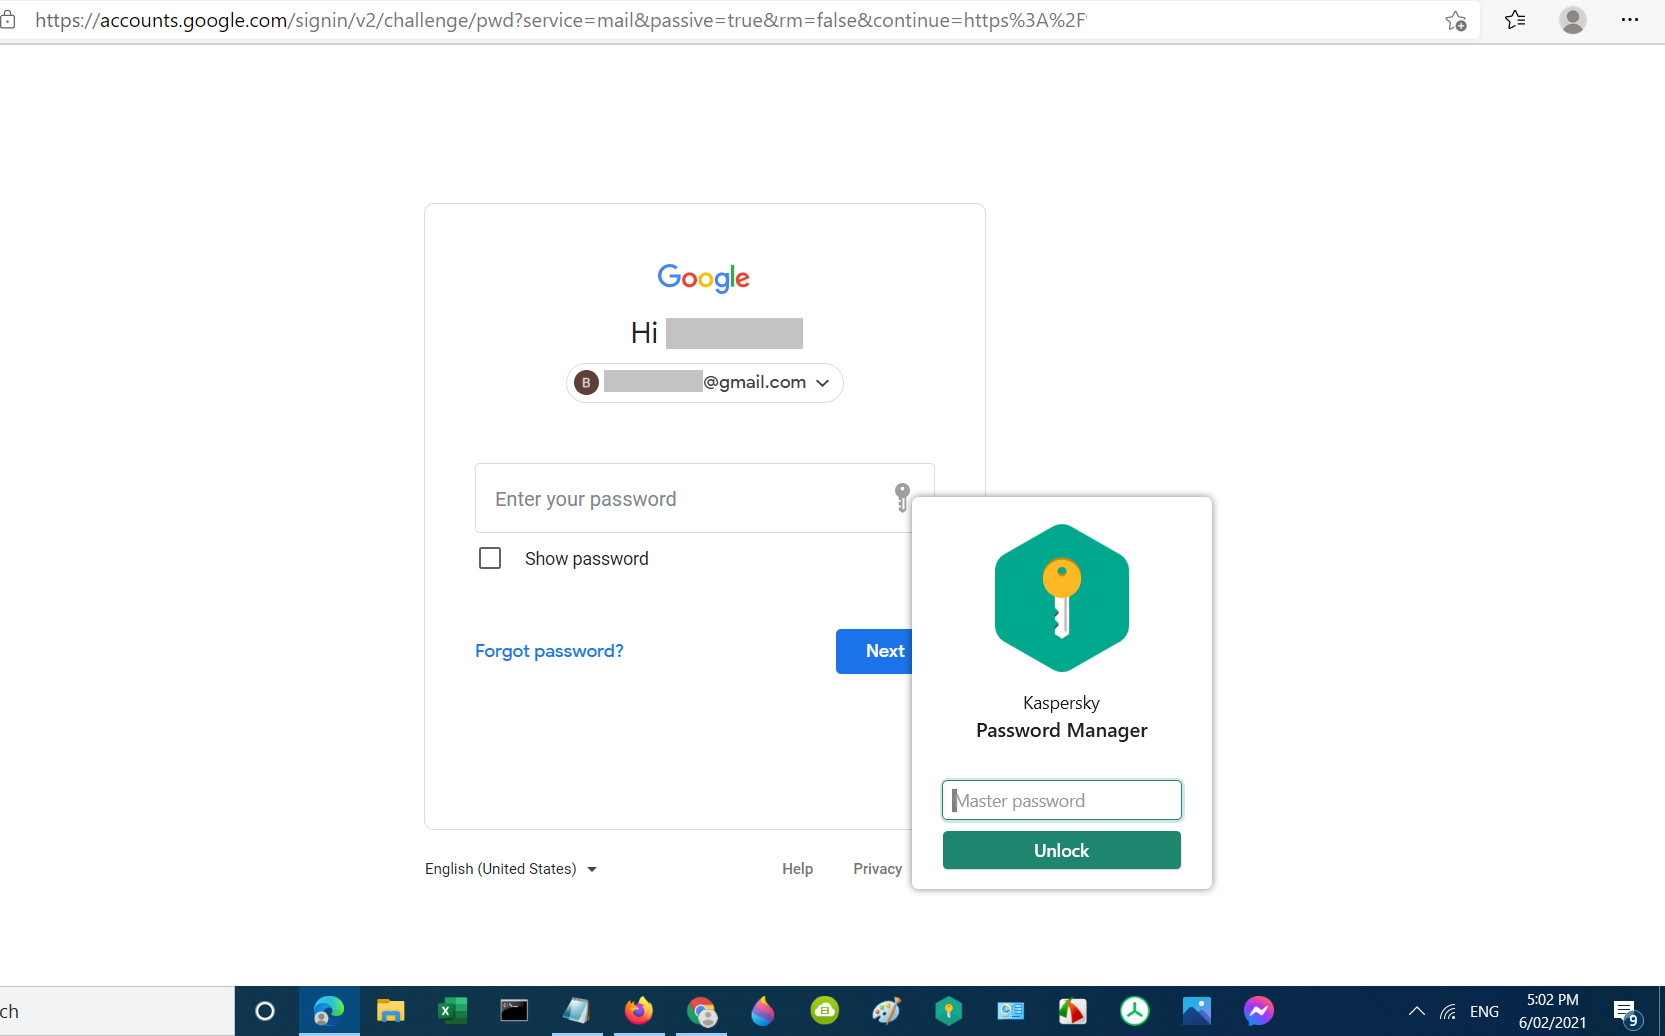Open the red and green app on the taskbar
This screenshot has width=1665, height=1036.
[x=1073, y=1011]
